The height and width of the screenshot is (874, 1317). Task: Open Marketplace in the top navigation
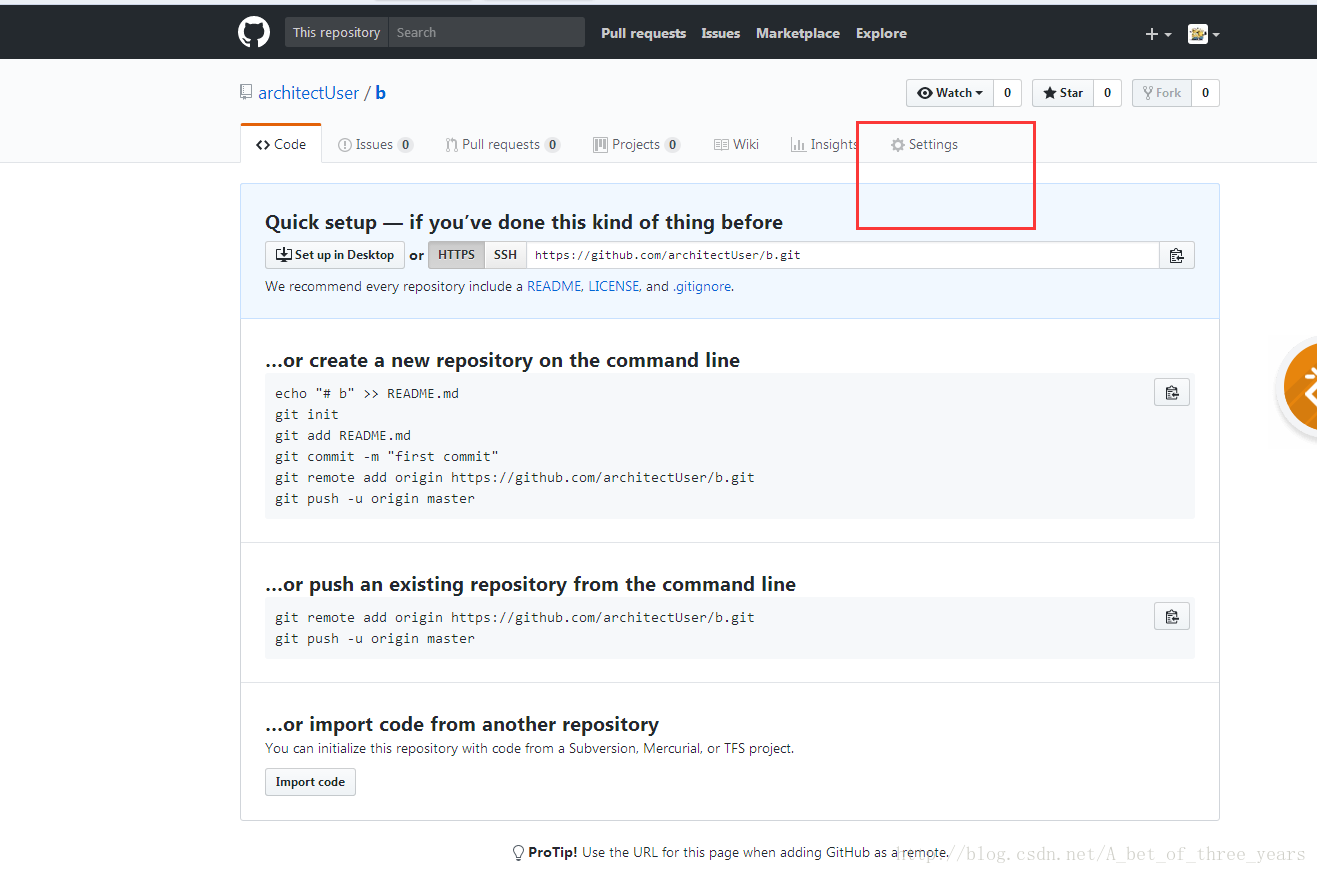click(x=797, y=33)
